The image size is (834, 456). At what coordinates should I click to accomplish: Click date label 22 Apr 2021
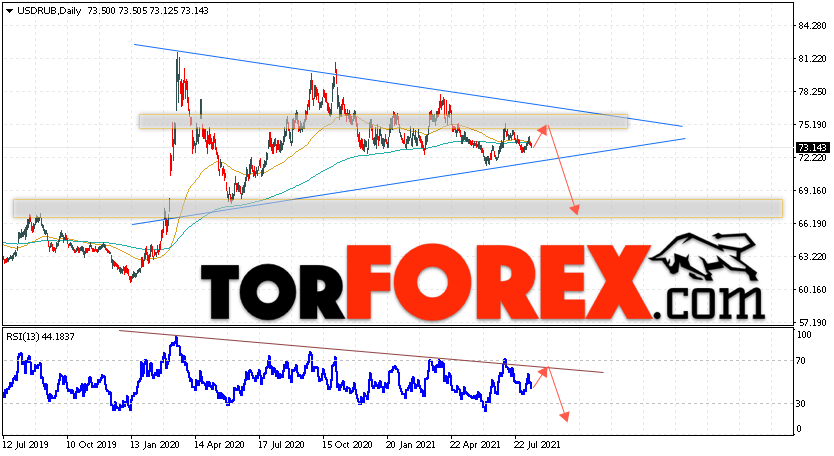click(x=473, y=444)
